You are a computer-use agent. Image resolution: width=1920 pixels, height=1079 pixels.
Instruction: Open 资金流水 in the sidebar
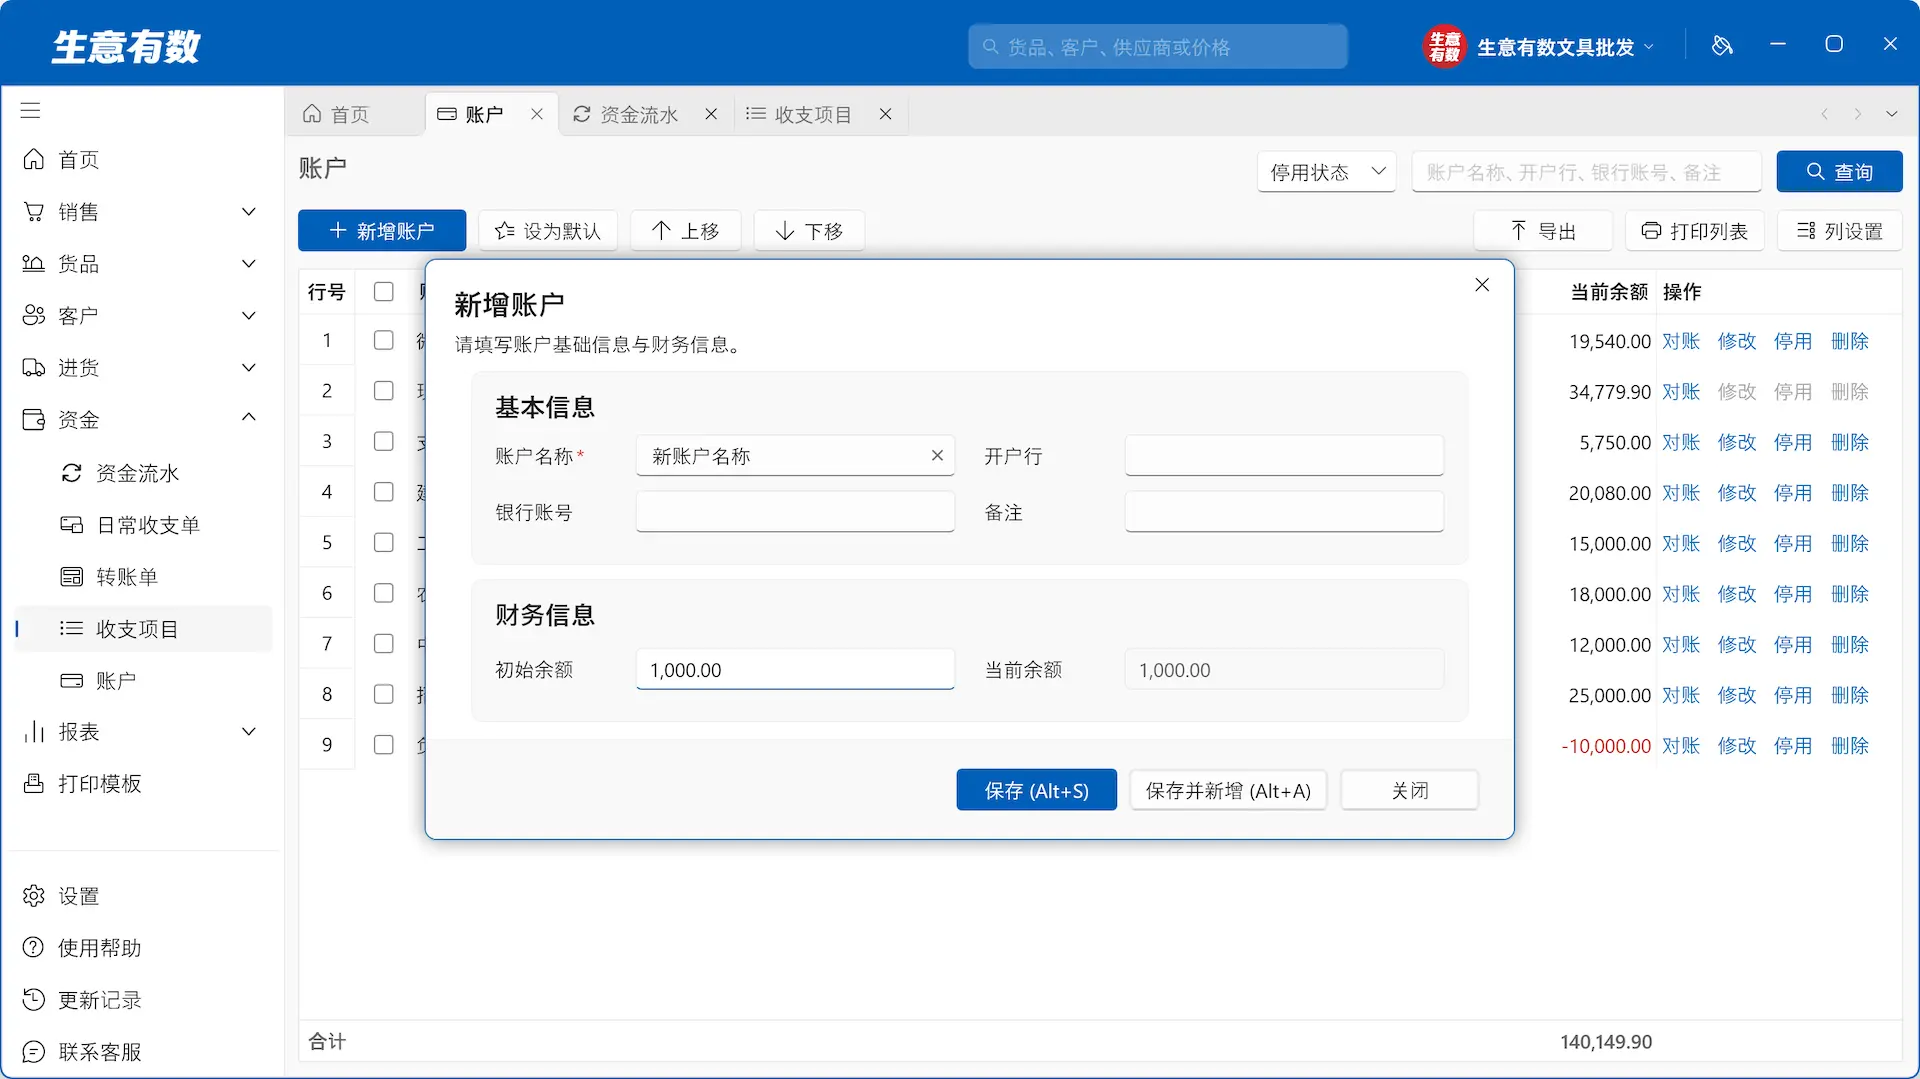140,473
